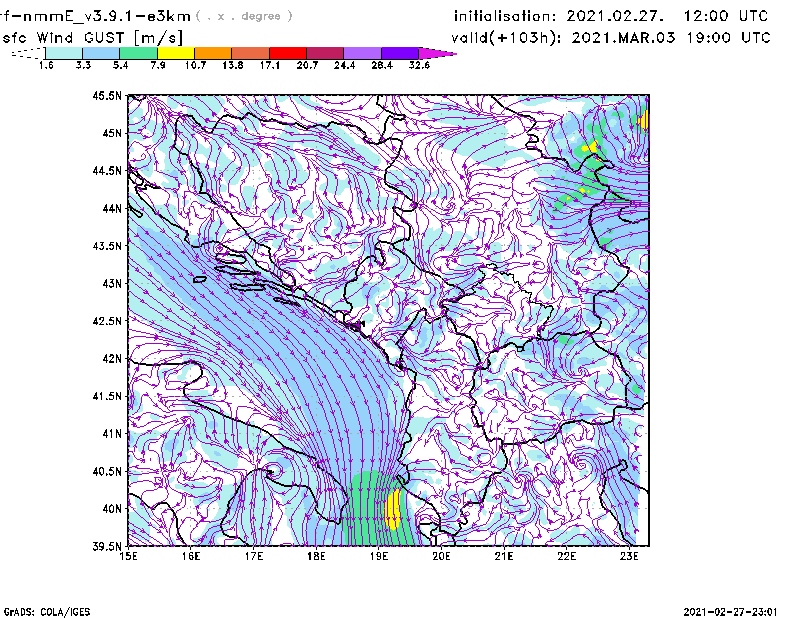Screen dimensions: 800x618
Task: Click the 42N latitude label
Action: tap(112, 359)
